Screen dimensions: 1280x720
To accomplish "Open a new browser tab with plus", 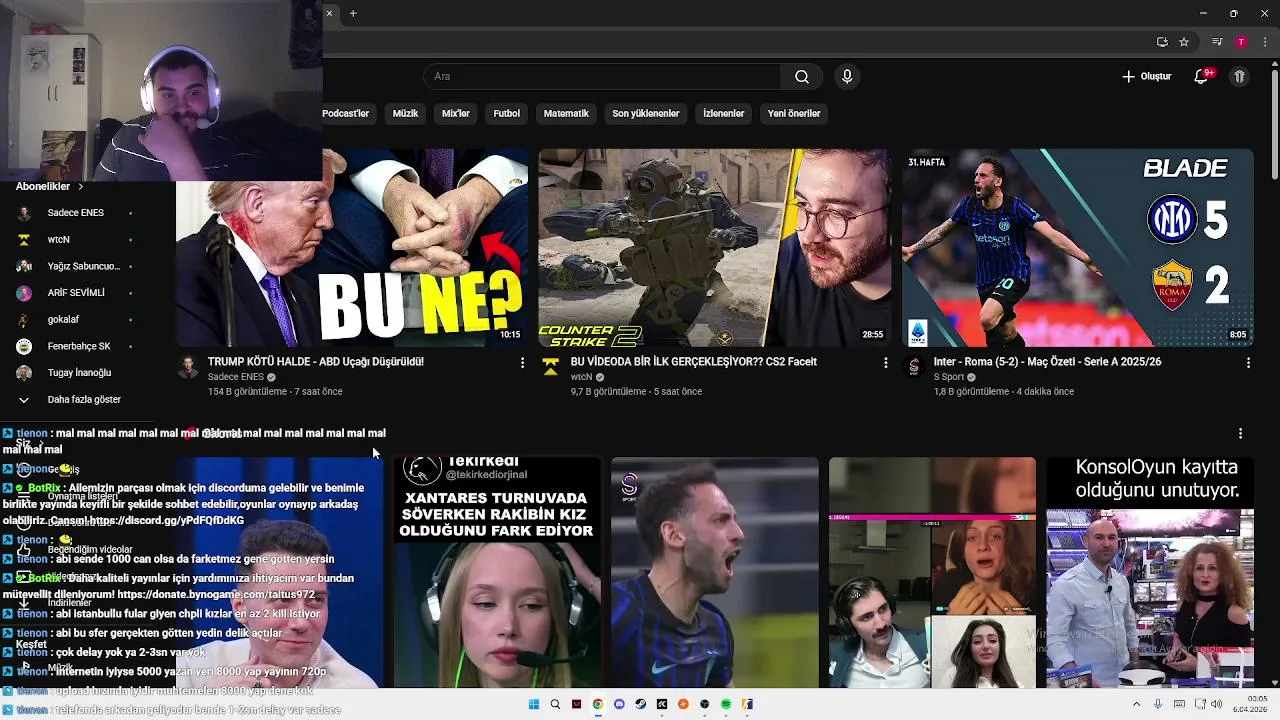I will [353, 13].
